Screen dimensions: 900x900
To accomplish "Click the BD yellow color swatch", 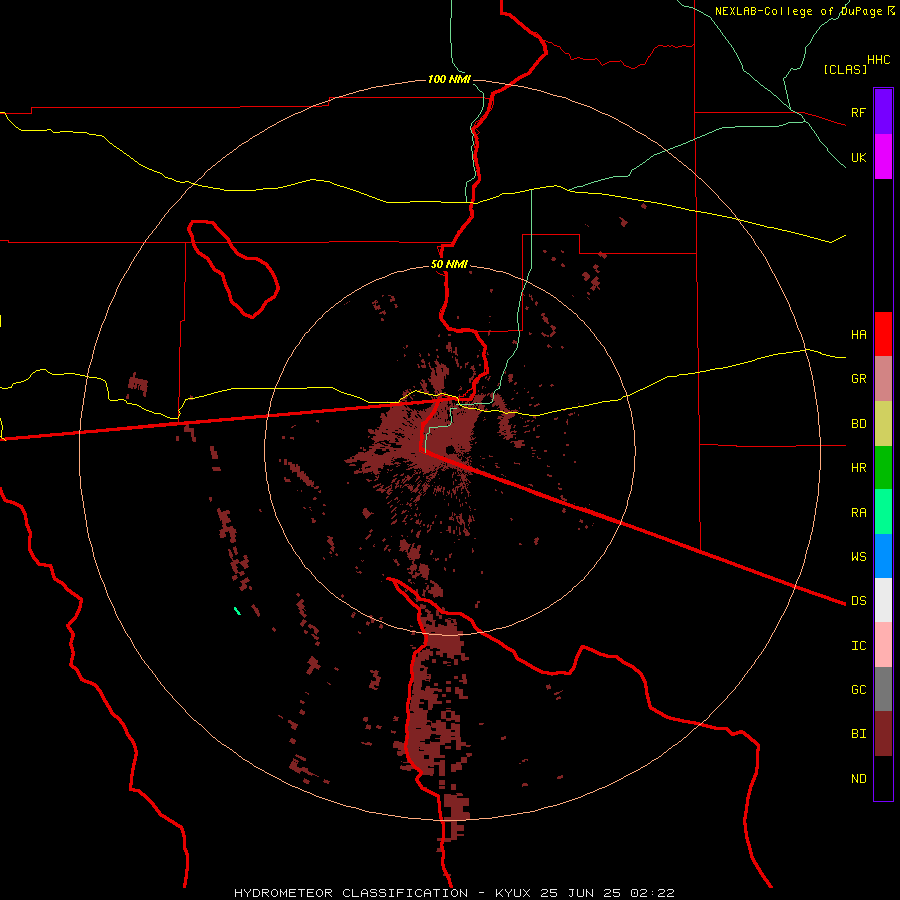I will click(883, 424).
